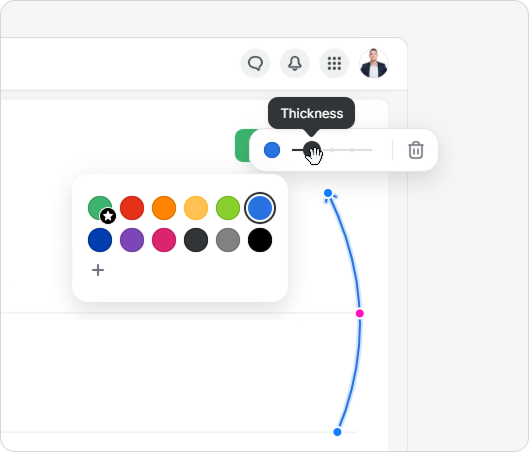Select the pink magenta color swatch

click(x=164, y=240)
